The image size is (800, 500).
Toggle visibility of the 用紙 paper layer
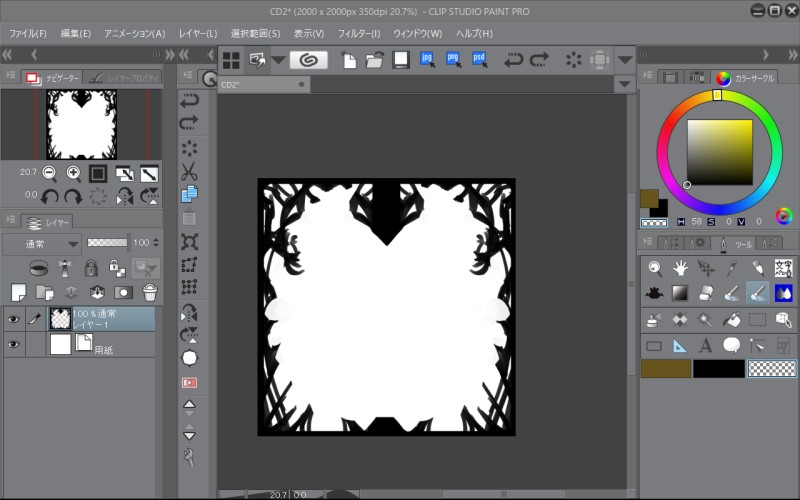click(x=13, y=344)
